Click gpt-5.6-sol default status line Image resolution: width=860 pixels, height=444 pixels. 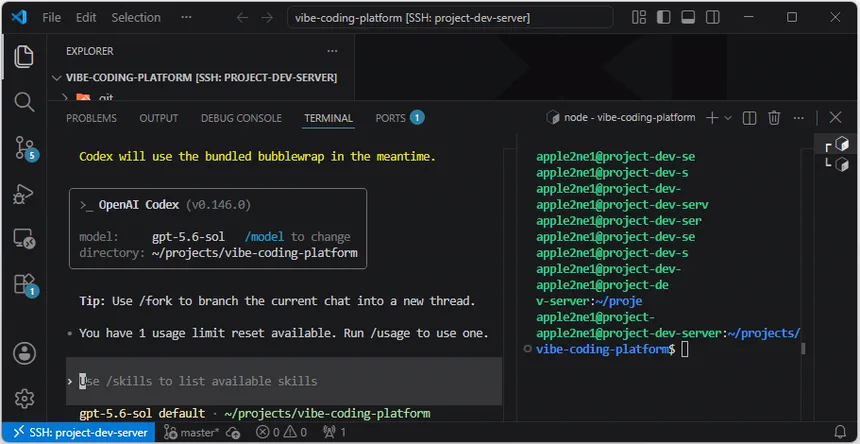(254, 413)
